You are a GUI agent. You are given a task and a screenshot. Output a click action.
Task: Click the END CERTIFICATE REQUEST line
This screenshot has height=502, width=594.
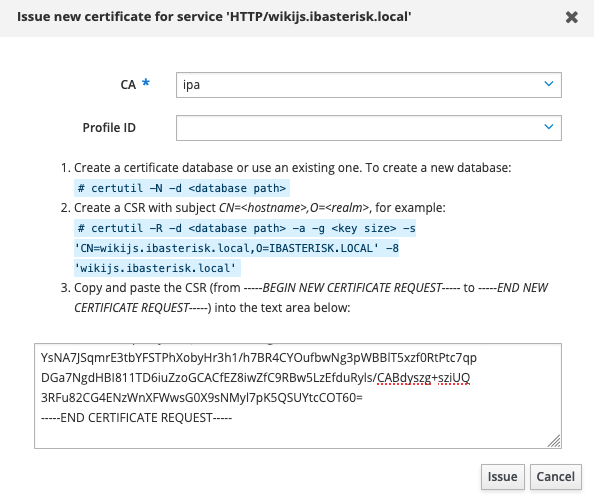point(136,418)
